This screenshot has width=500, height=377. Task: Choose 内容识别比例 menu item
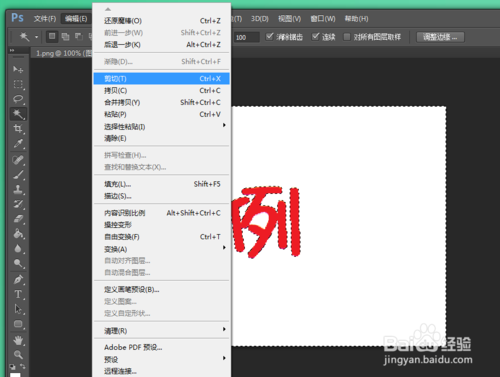162,213
